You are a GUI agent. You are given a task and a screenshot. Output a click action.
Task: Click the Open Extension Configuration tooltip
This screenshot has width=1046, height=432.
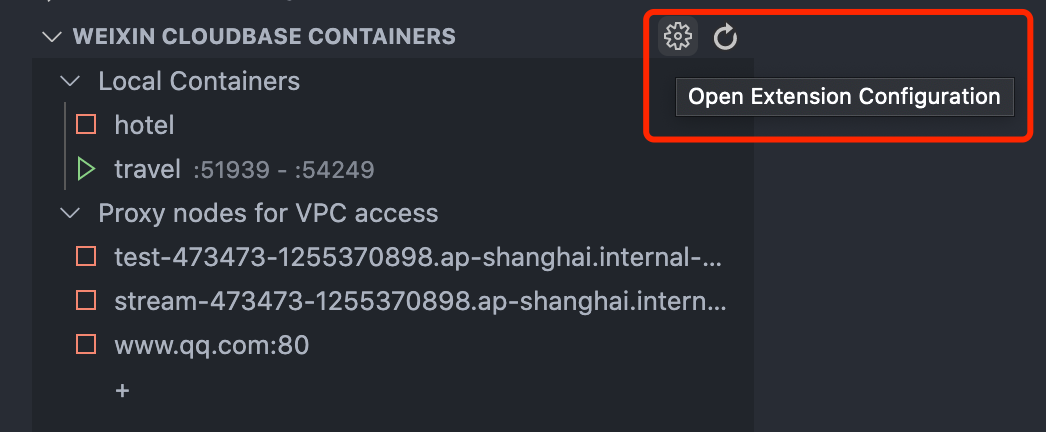[x=844, y=97]
